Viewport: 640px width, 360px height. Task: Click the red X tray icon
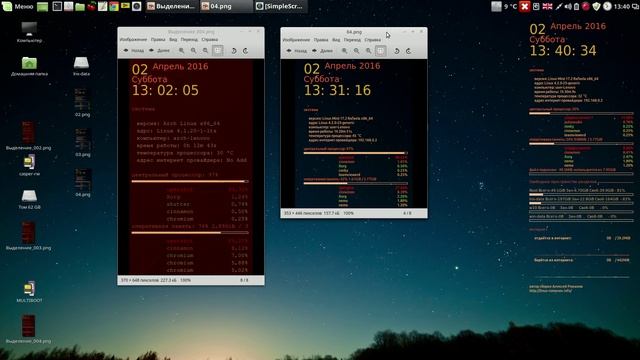tap(525, 6)
